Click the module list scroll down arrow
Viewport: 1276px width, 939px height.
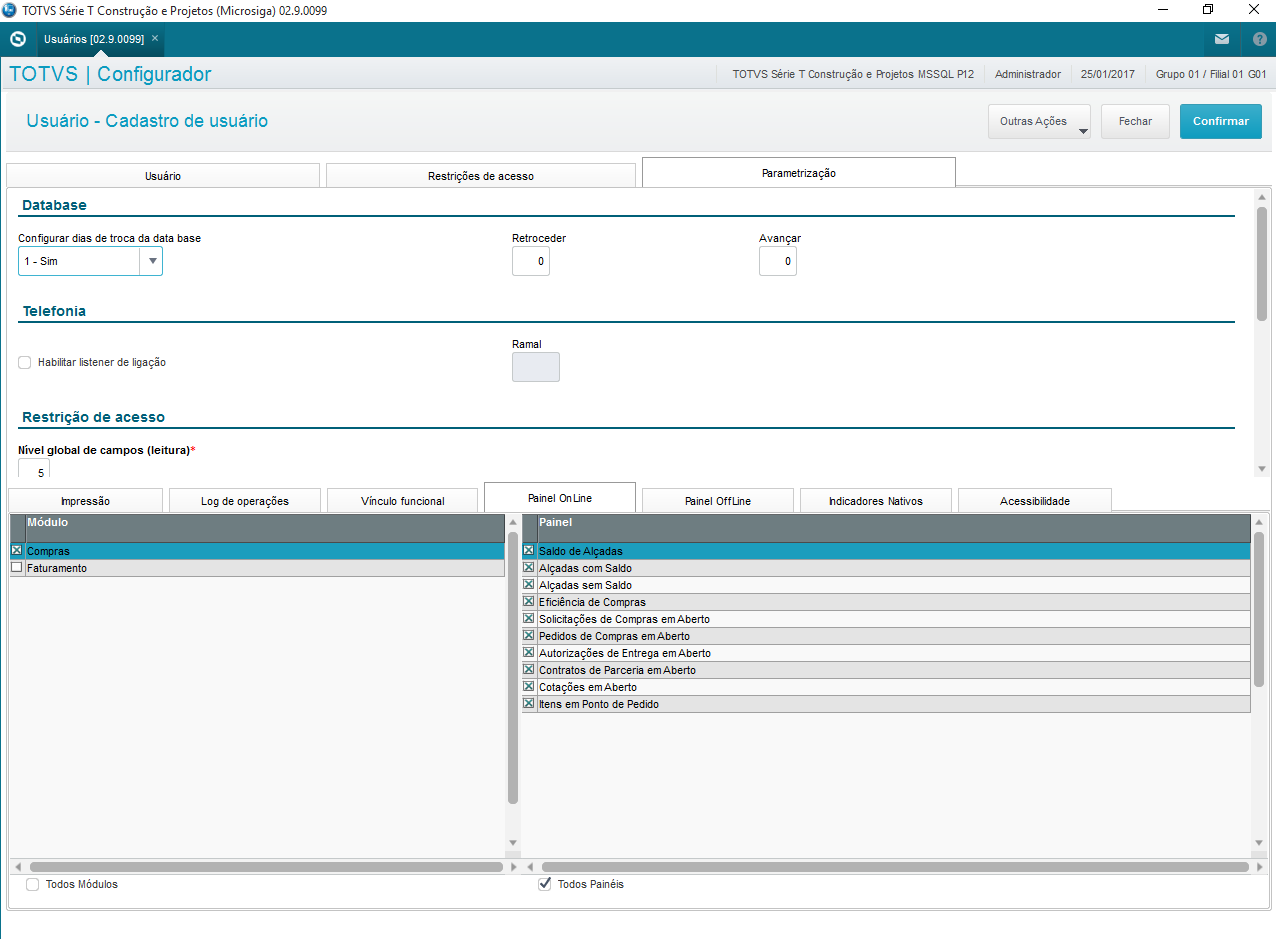pos(513,843)
